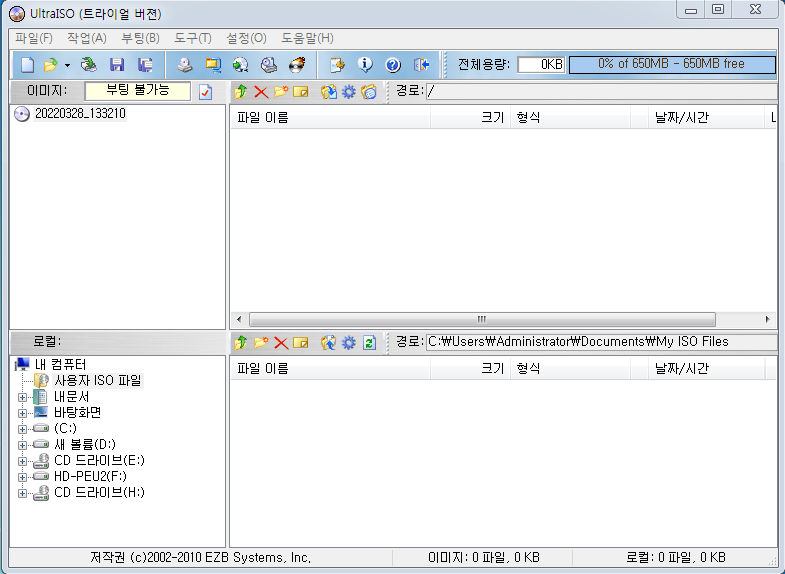
Task: Open the 도구(T) menu
Action: click(x=193, y=38)
